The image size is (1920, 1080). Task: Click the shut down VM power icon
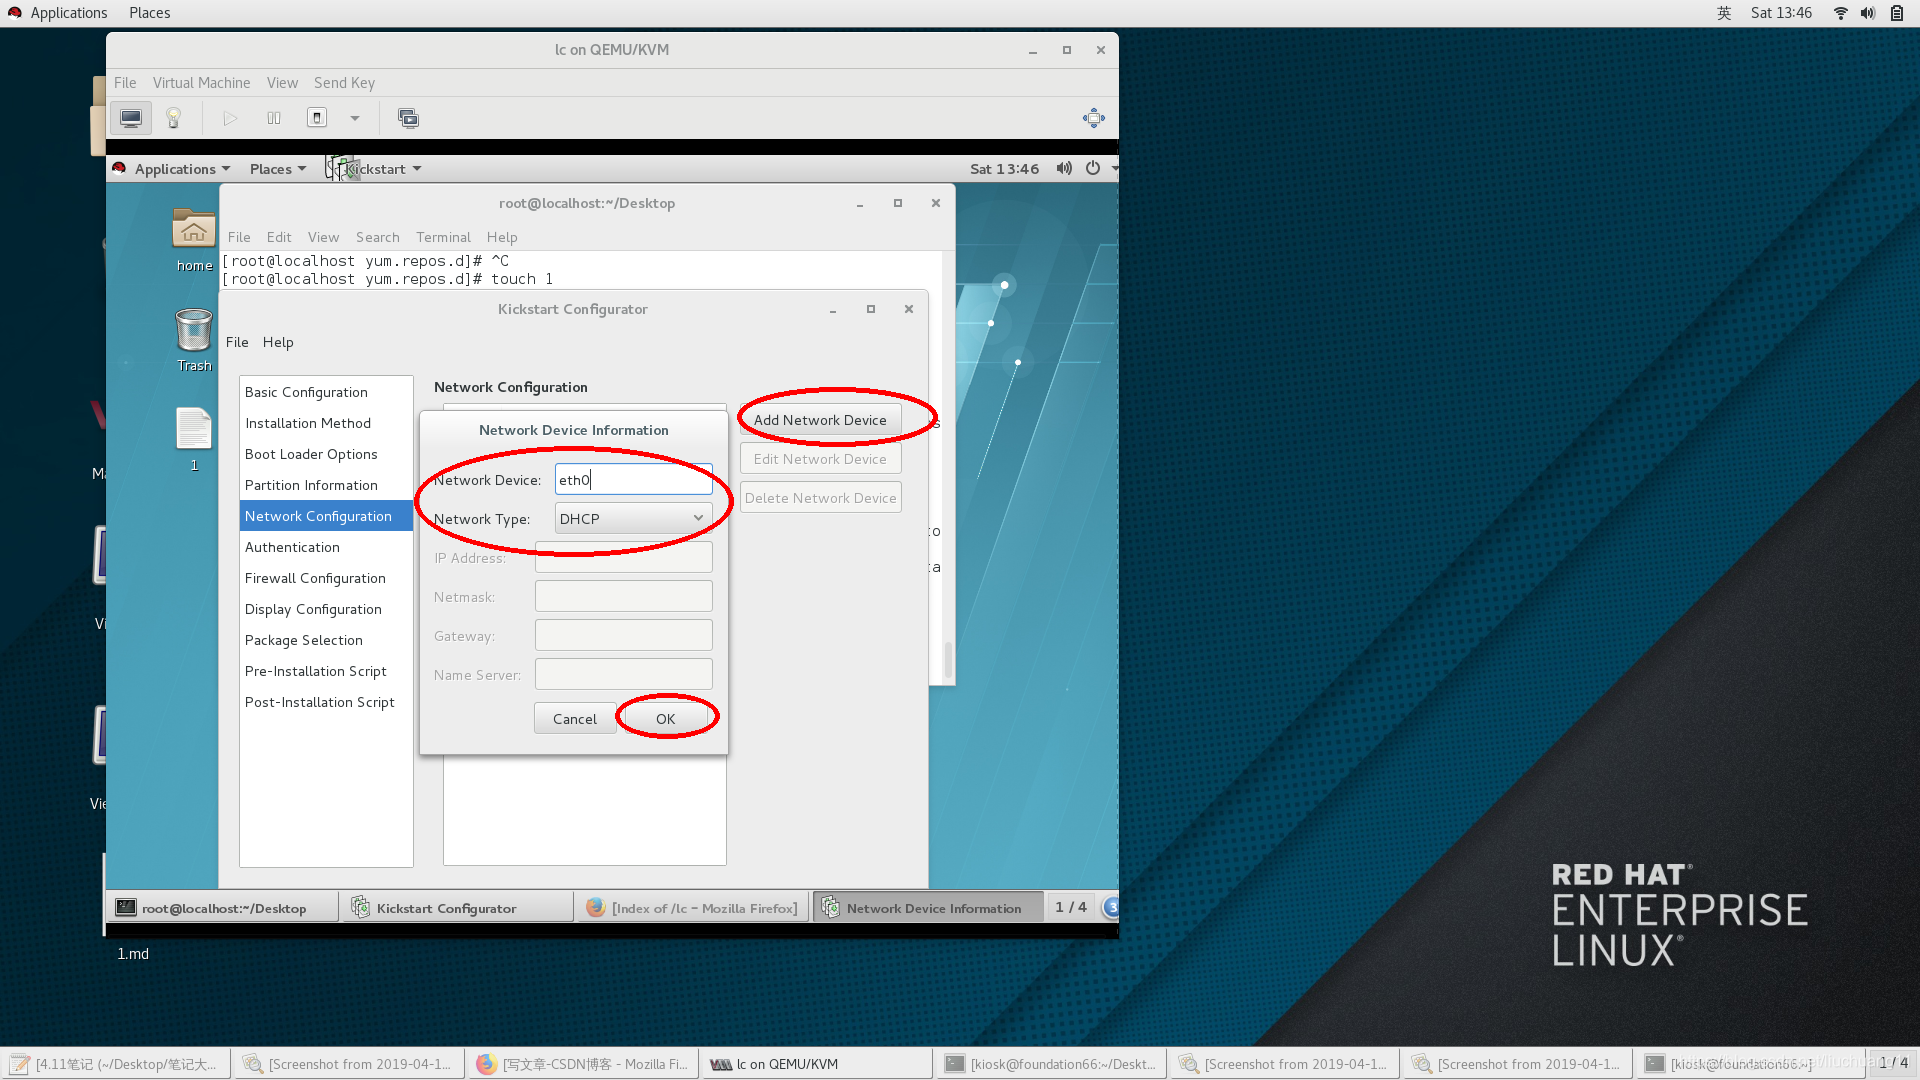[317, 118]
